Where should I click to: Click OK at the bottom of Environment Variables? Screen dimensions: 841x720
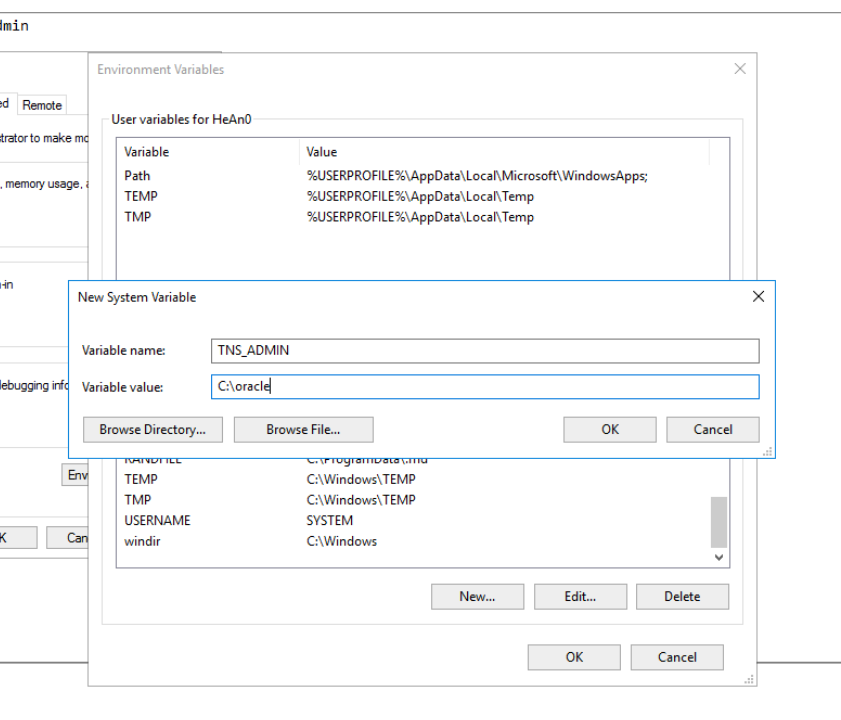pos(574,658)
